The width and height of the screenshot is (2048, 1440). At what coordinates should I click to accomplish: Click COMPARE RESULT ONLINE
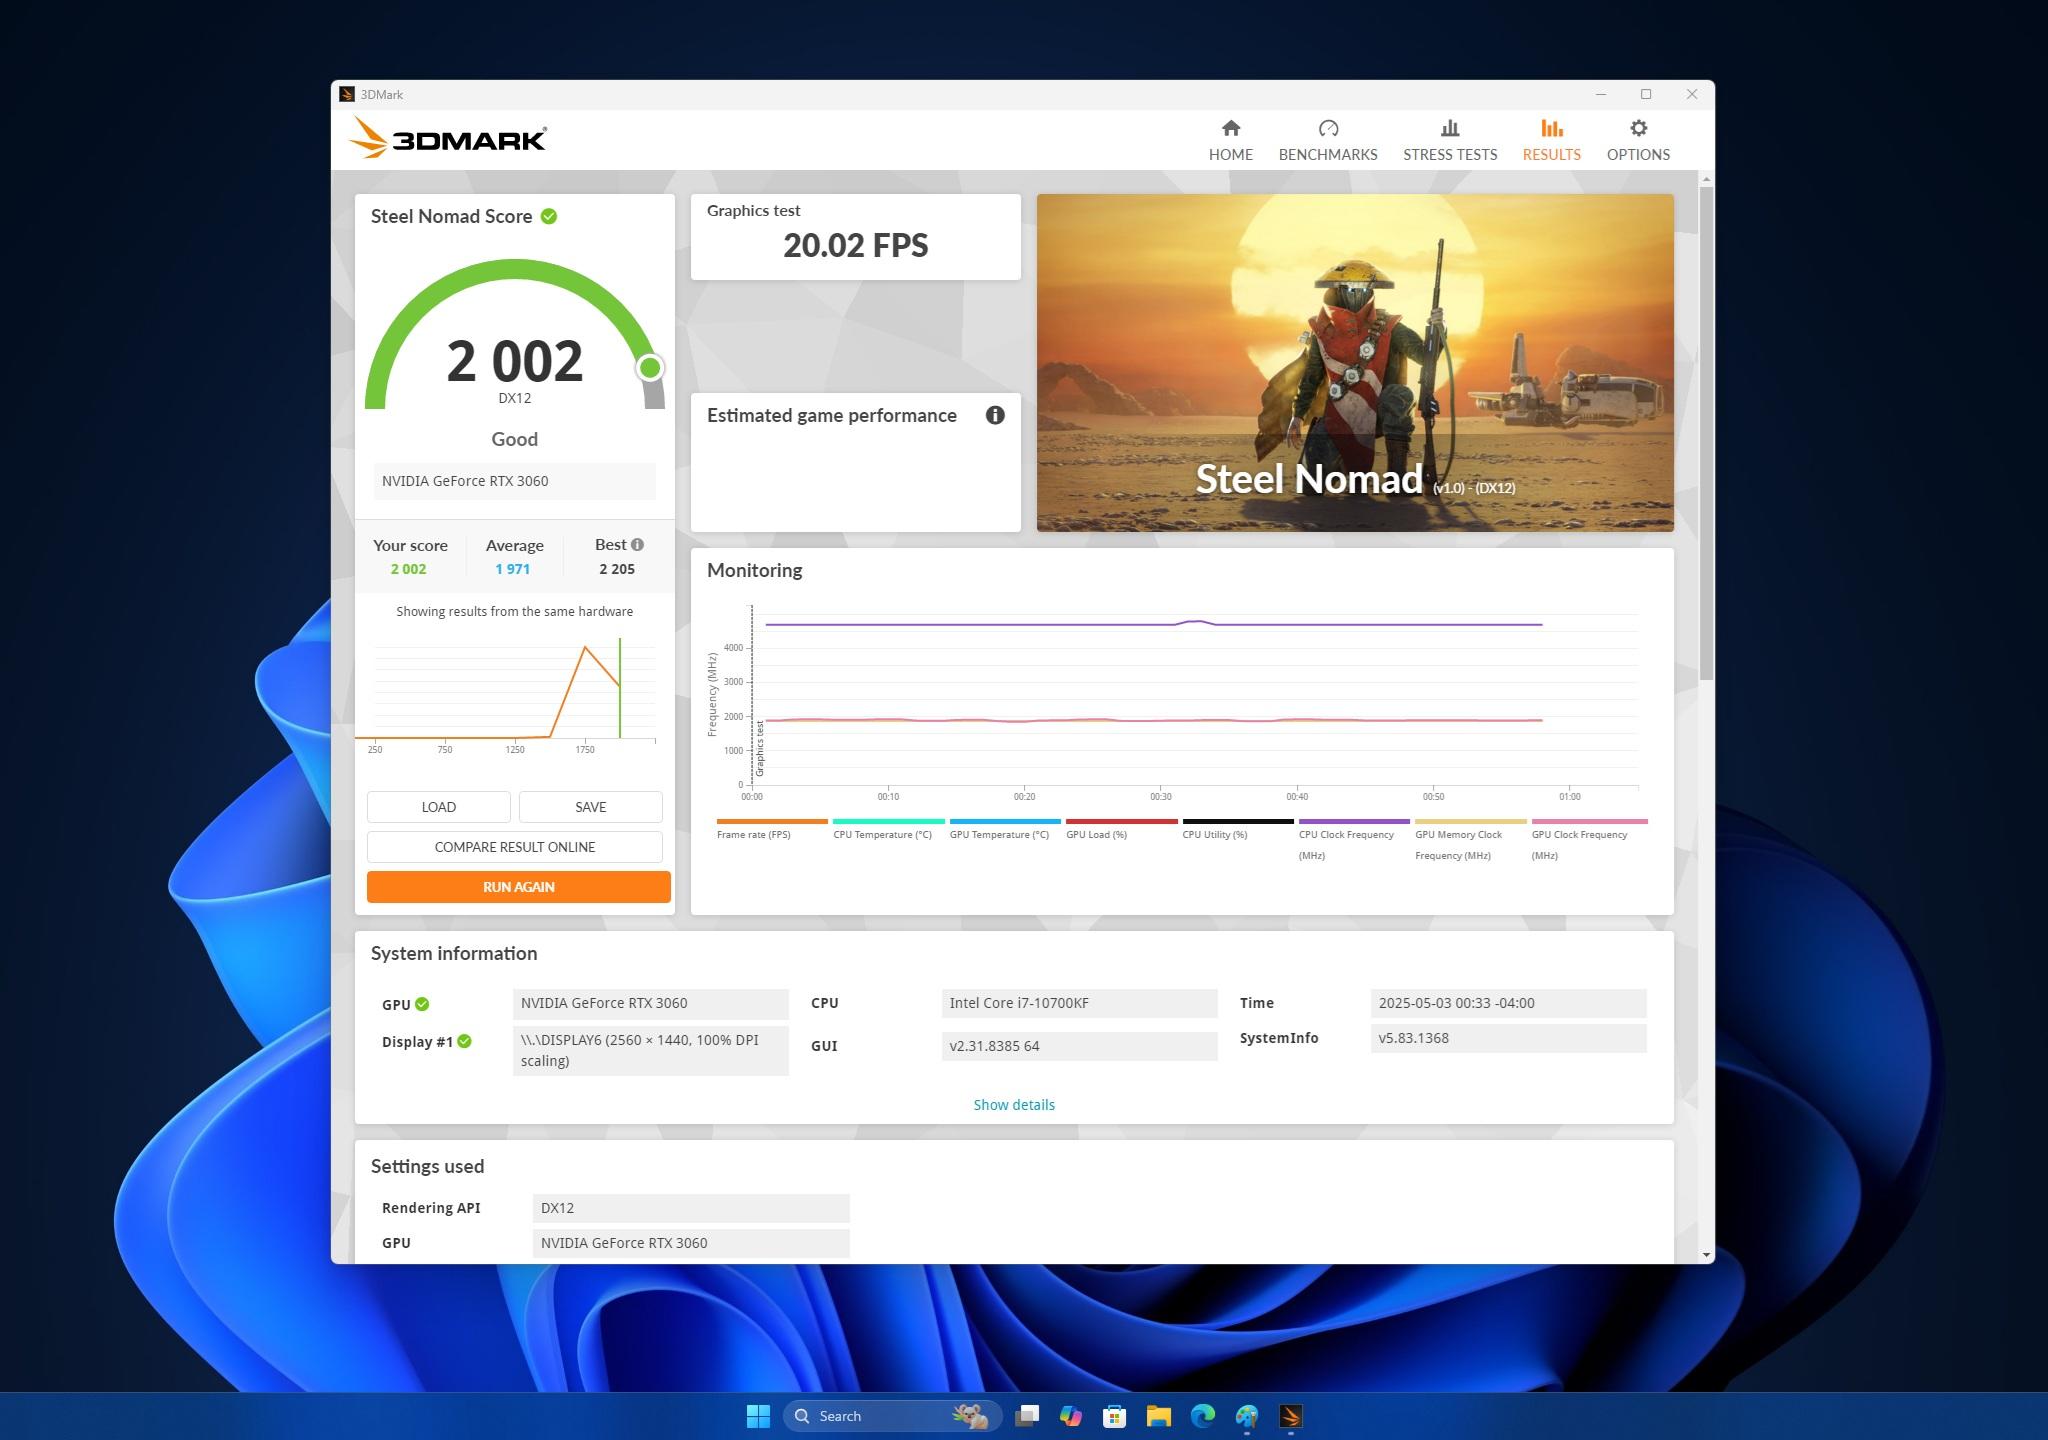click(515, 847)
